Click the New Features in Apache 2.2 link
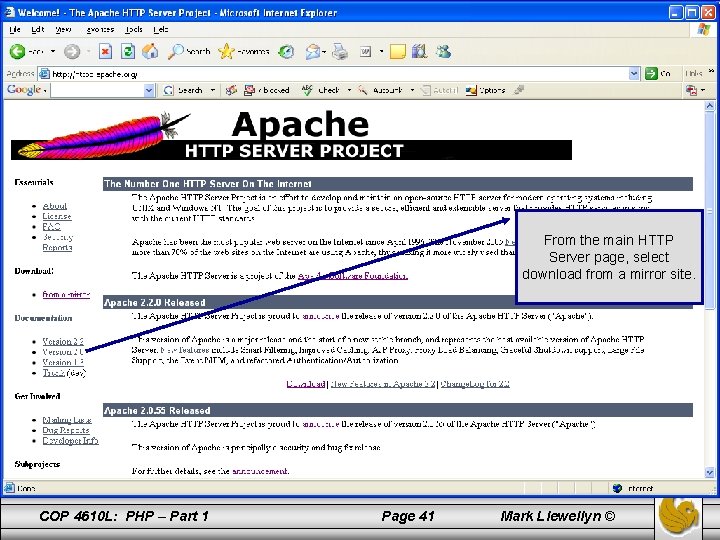The width and height of the screenshot is (720, 540). tap(383, 383)
